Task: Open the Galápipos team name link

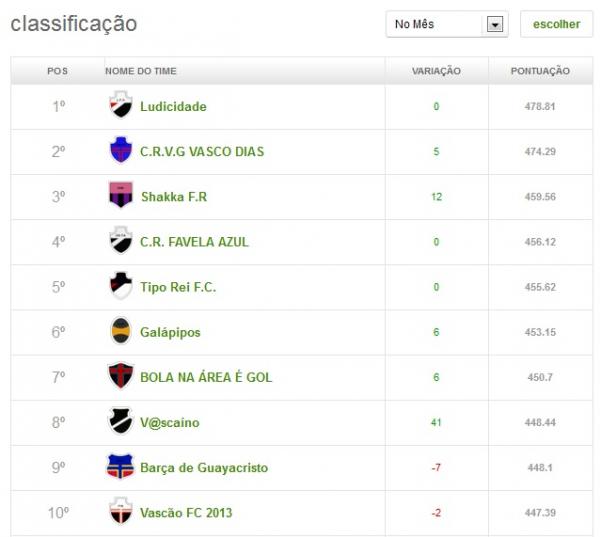Action: 170,332
